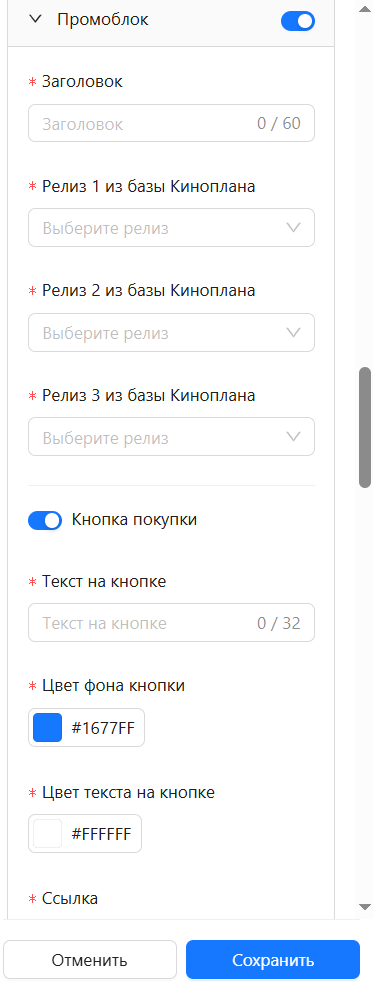Click the blue Сохранить button

(273, 960)
